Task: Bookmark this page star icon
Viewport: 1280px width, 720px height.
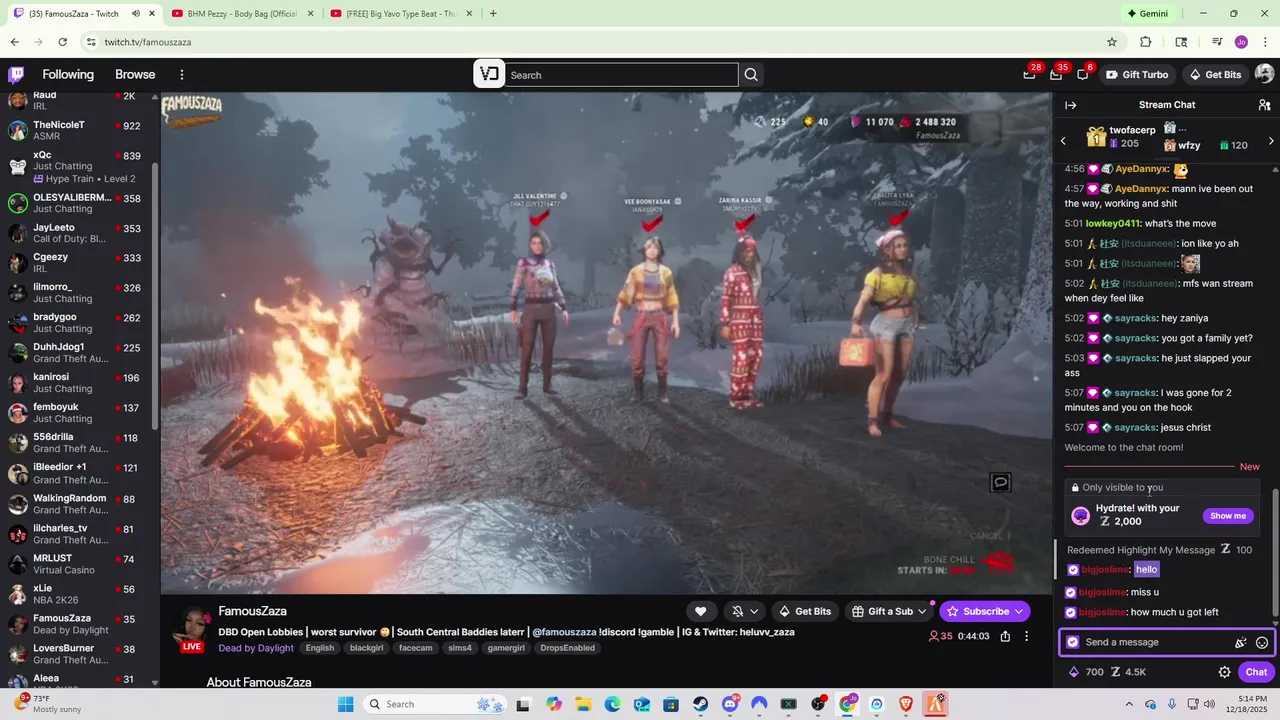Action: point(1112,42)
